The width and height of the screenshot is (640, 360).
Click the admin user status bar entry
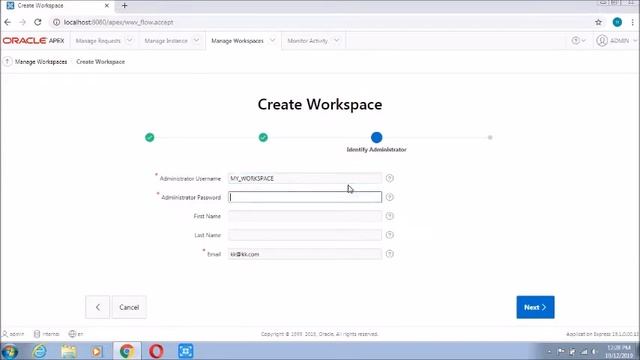[x=13, y=334]
